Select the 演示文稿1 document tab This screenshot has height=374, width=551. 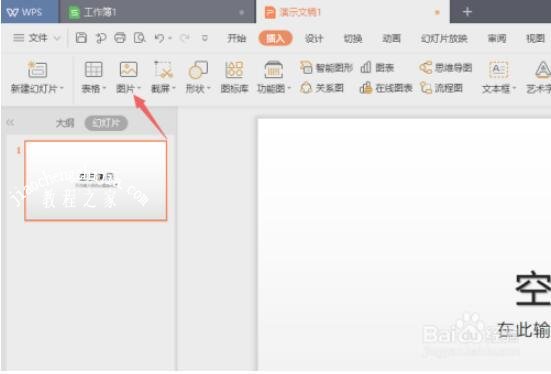tap(352, 12)
